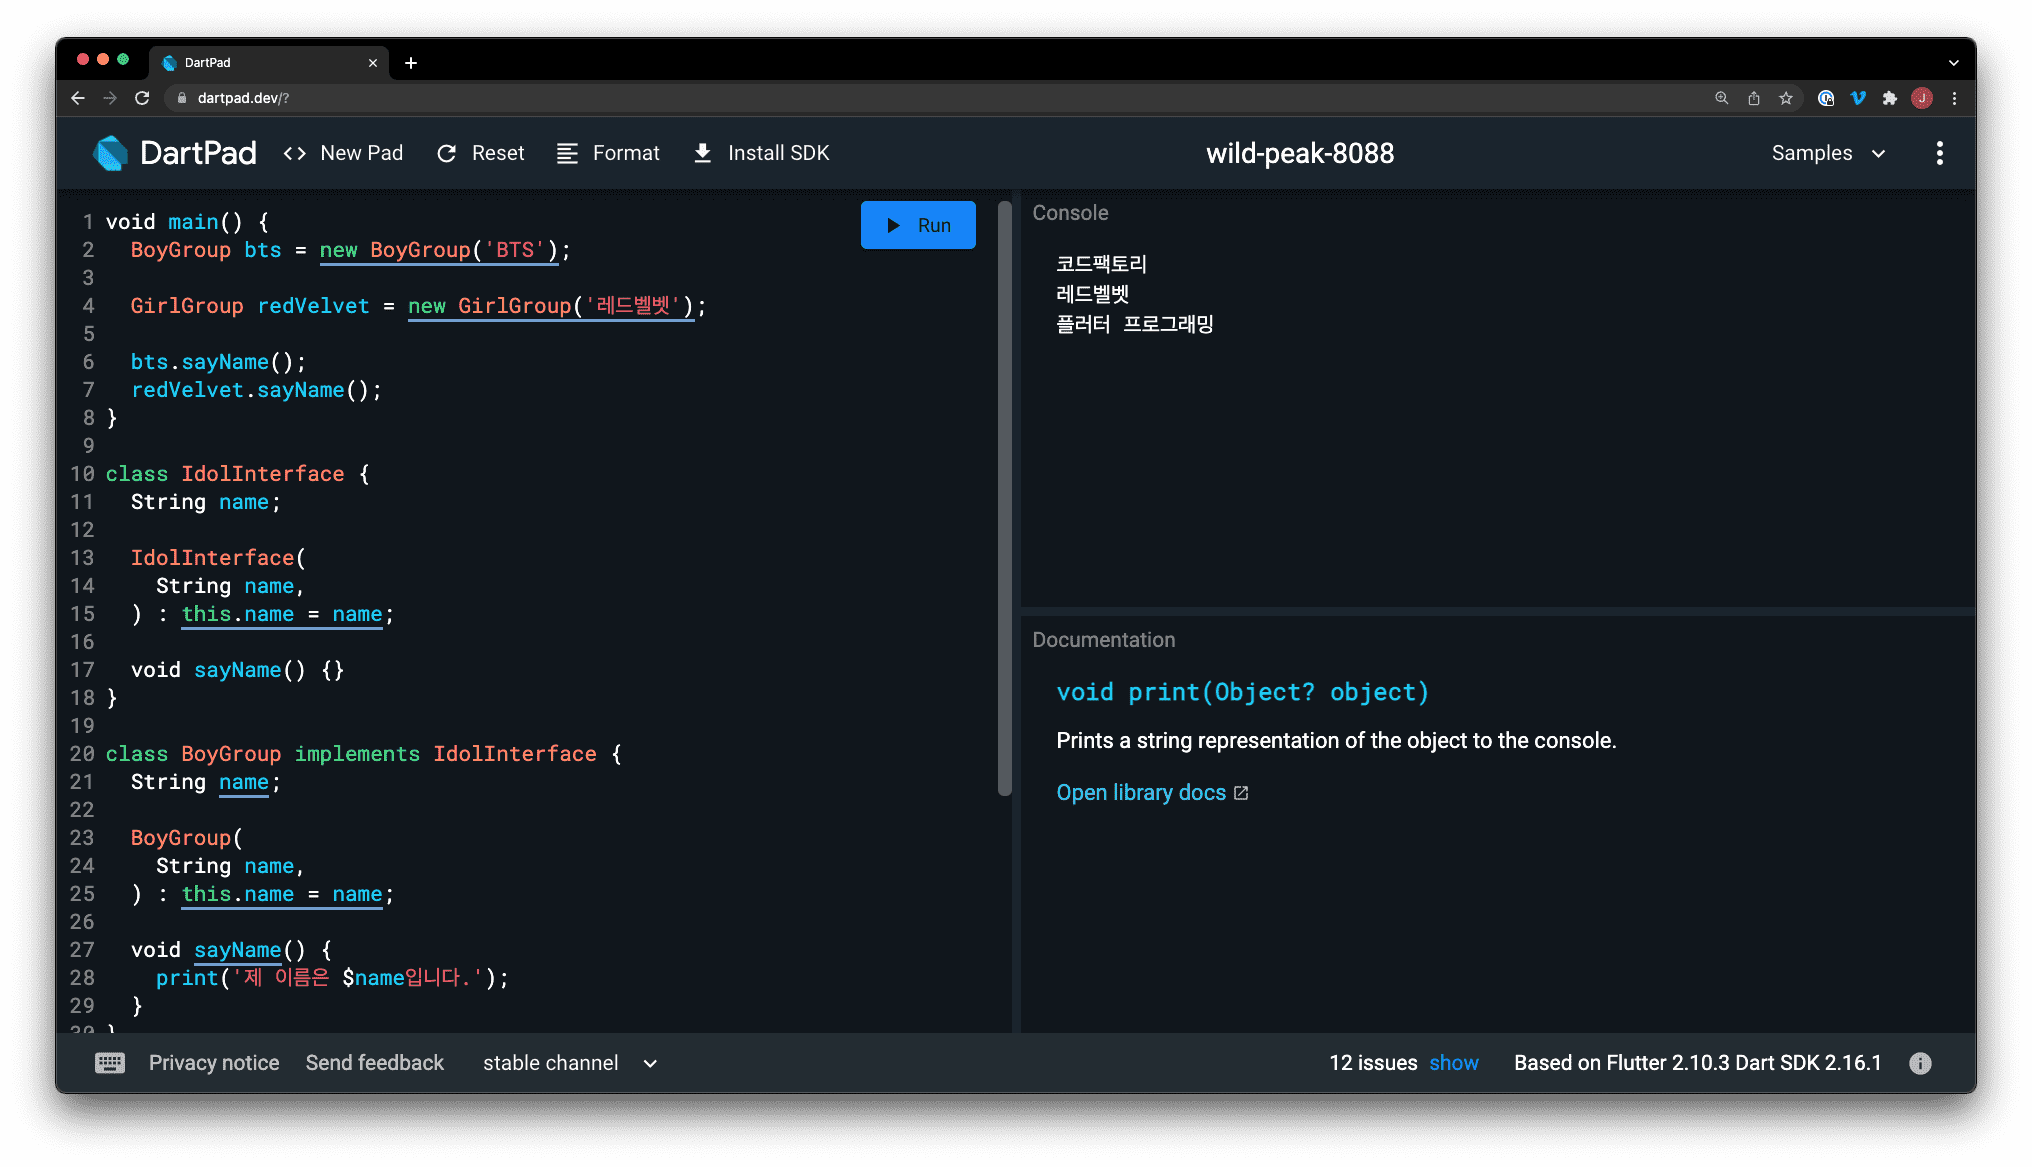Click console output line 플러터 프로그래밍

(x=1135, y=324)
